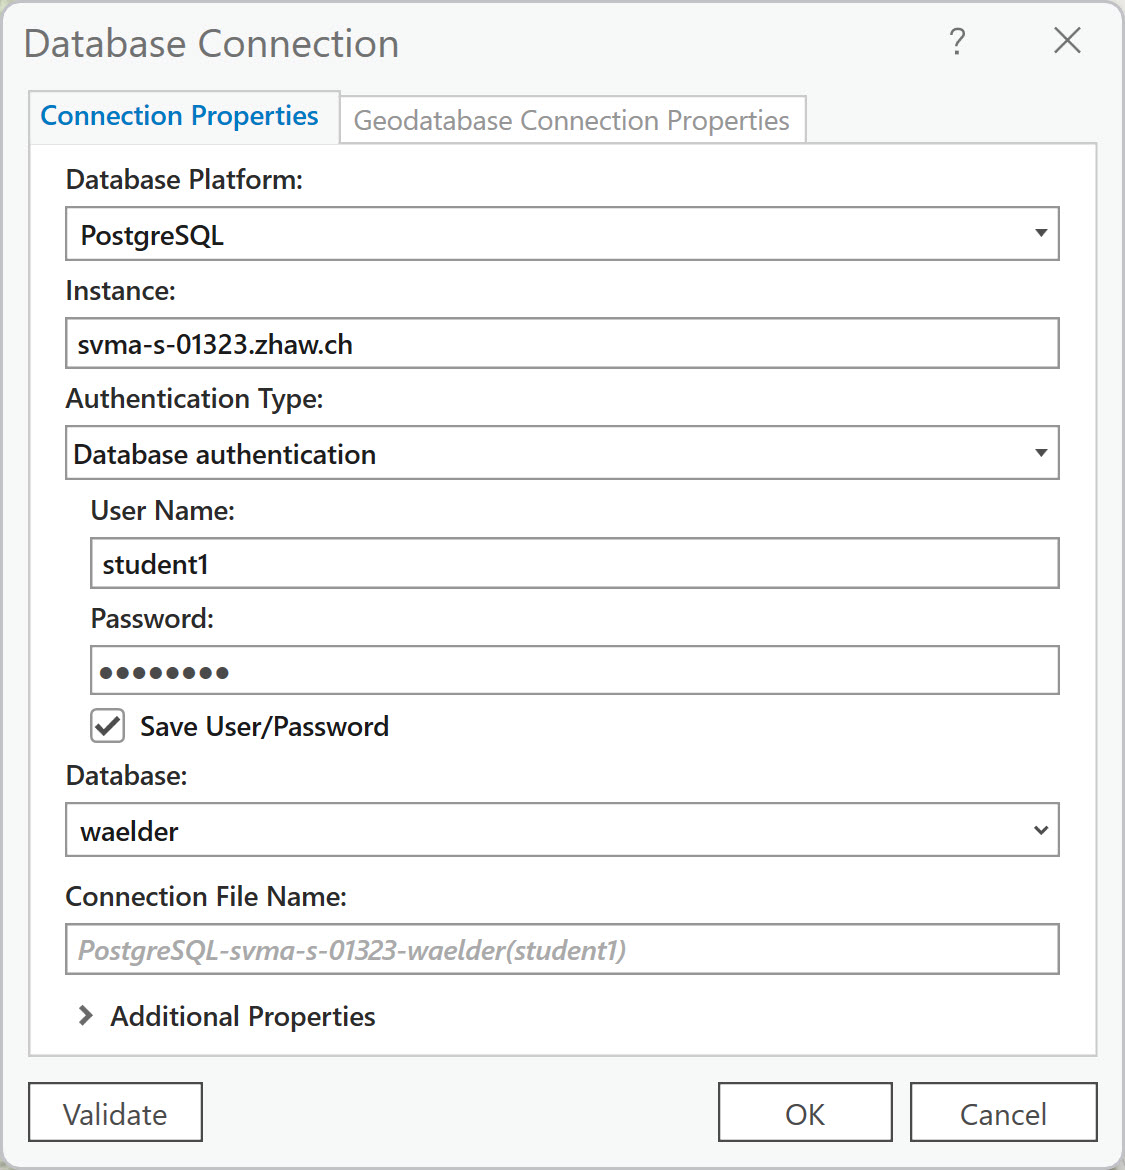Viewport: 1125px width, 1170px height.
Task: Click inside the Password field
Action: pos(573,671)
